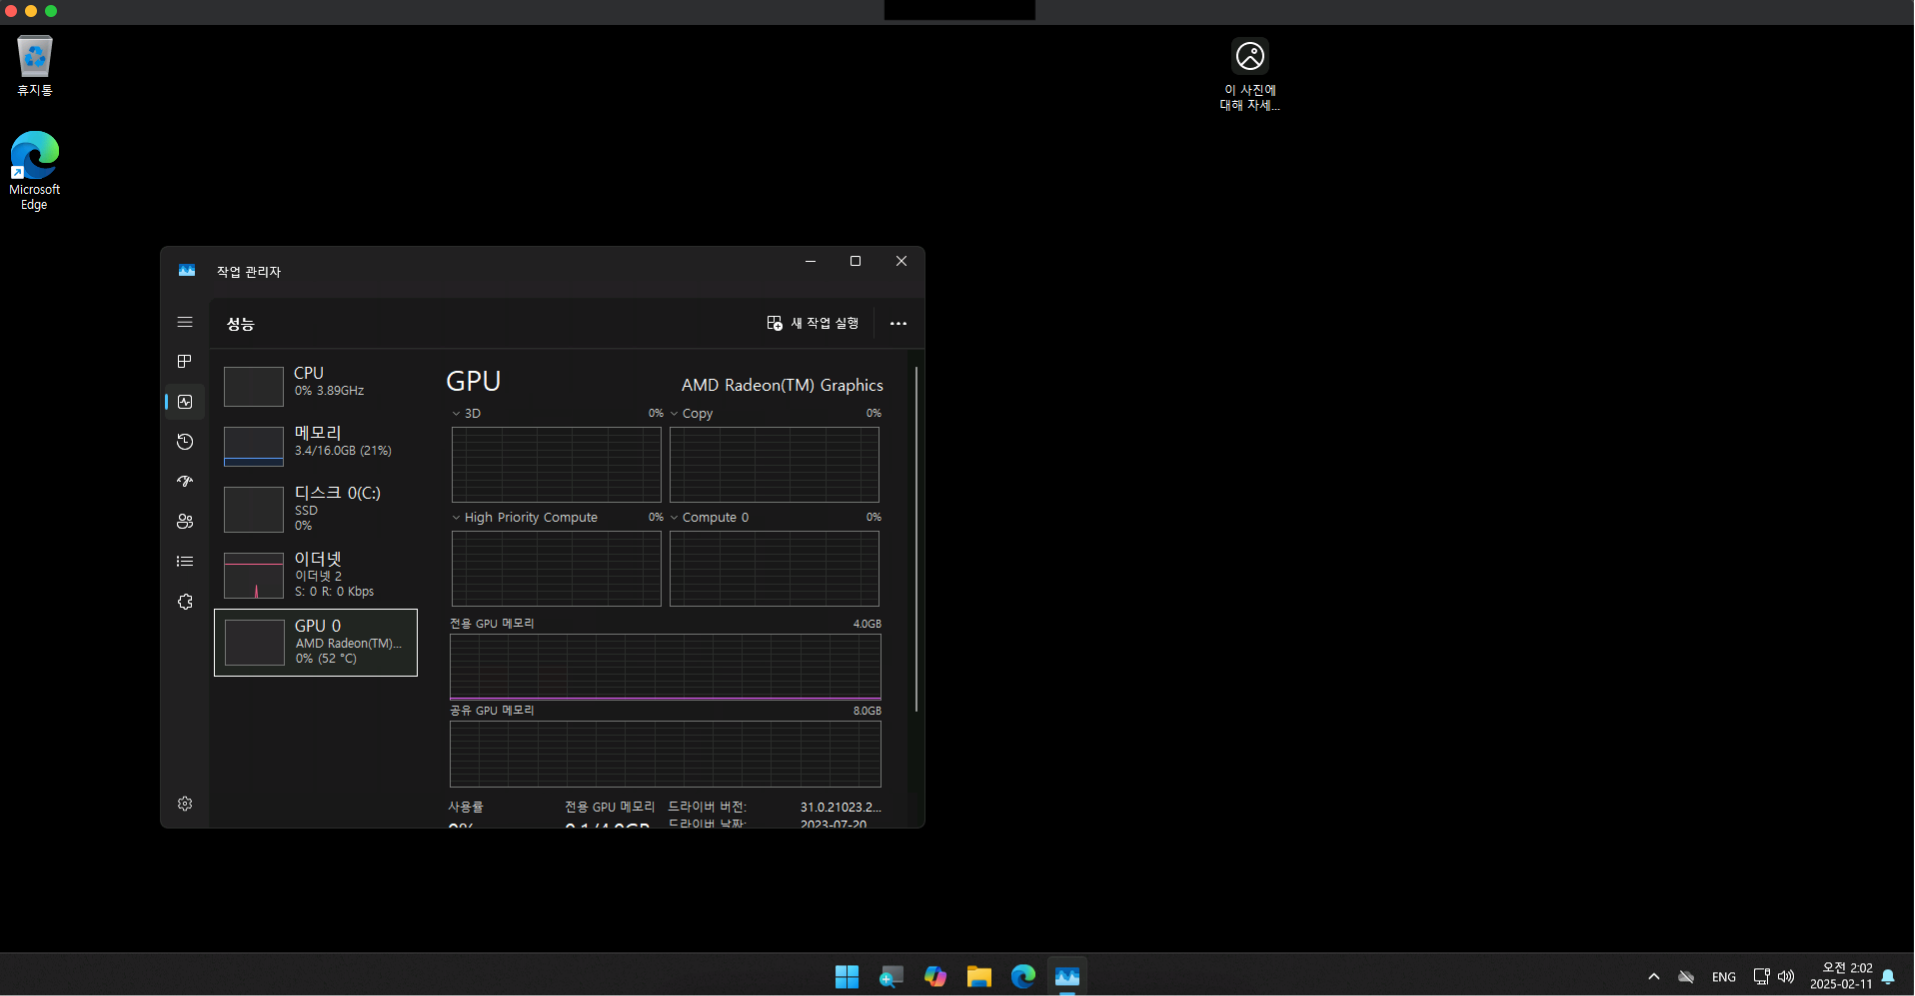The image size is (1915, 996).
Task: Select CPU in the performance list
Action: pos(316,385)
